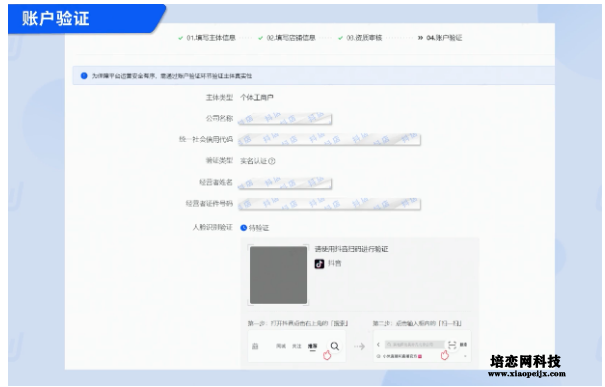Image resolution: width=605 pixels, height=387 pixels.
Task: Click the 经营者姓名 field
Action: [285, 183]
